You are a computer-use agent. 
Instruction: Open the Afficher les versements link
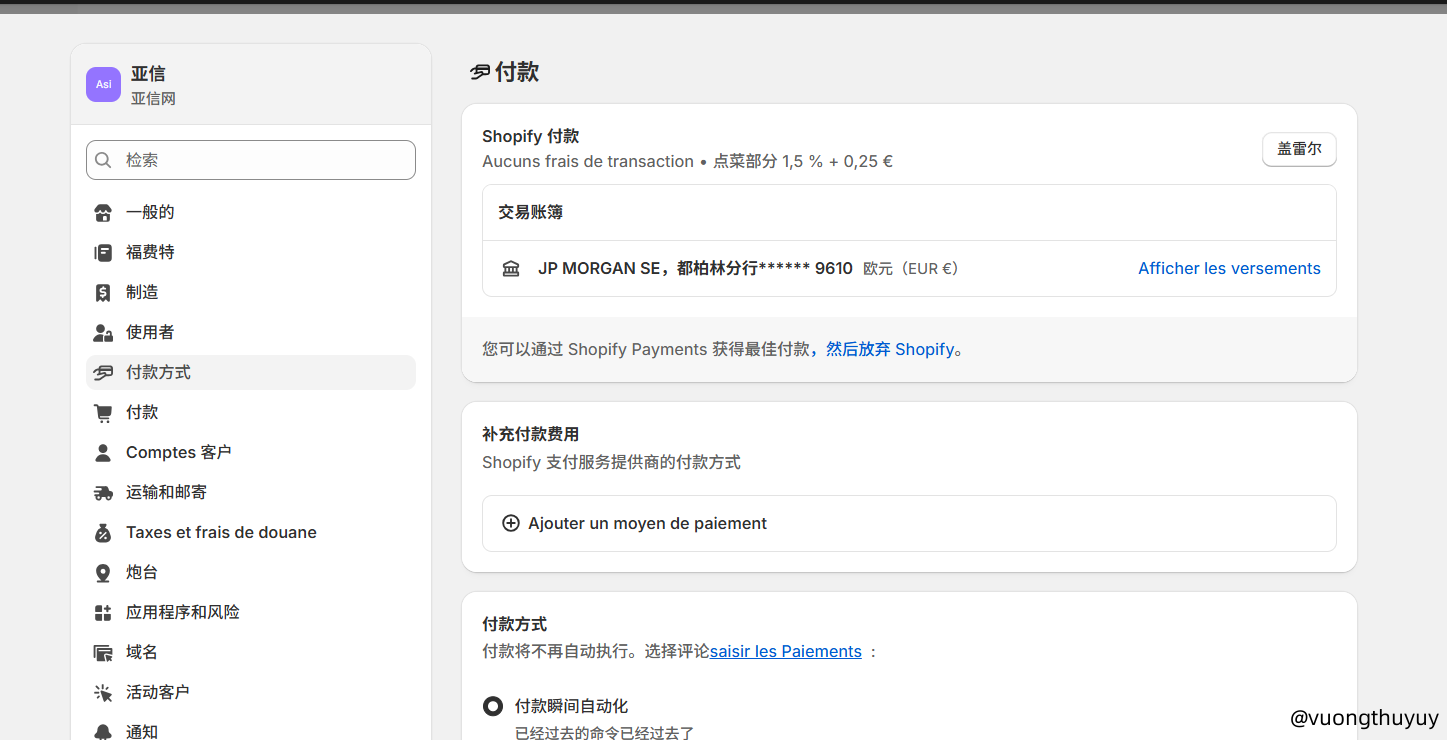[x=1229, y=269]
